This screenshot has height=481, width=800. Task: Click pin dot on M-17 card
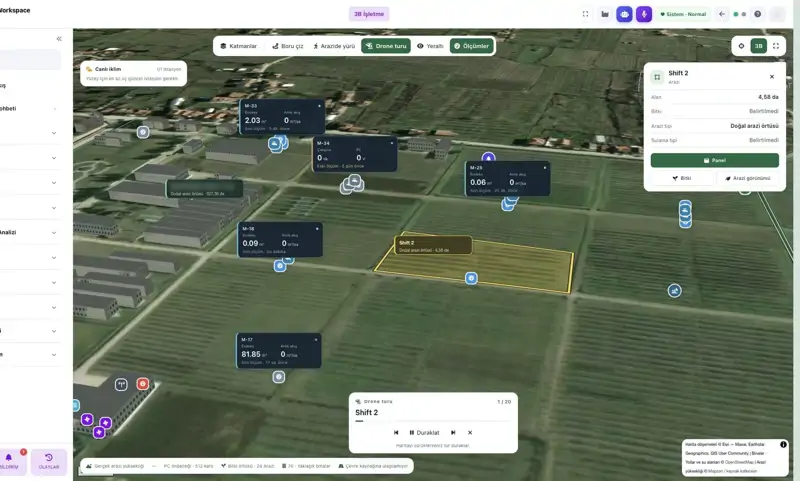coord(316,340)
